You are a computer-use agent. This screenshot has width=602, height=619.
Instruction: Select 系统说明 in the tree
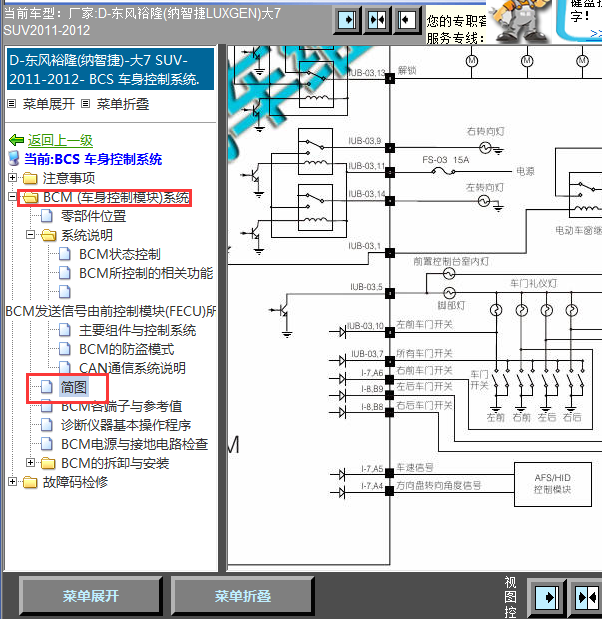tap(86, 235)
